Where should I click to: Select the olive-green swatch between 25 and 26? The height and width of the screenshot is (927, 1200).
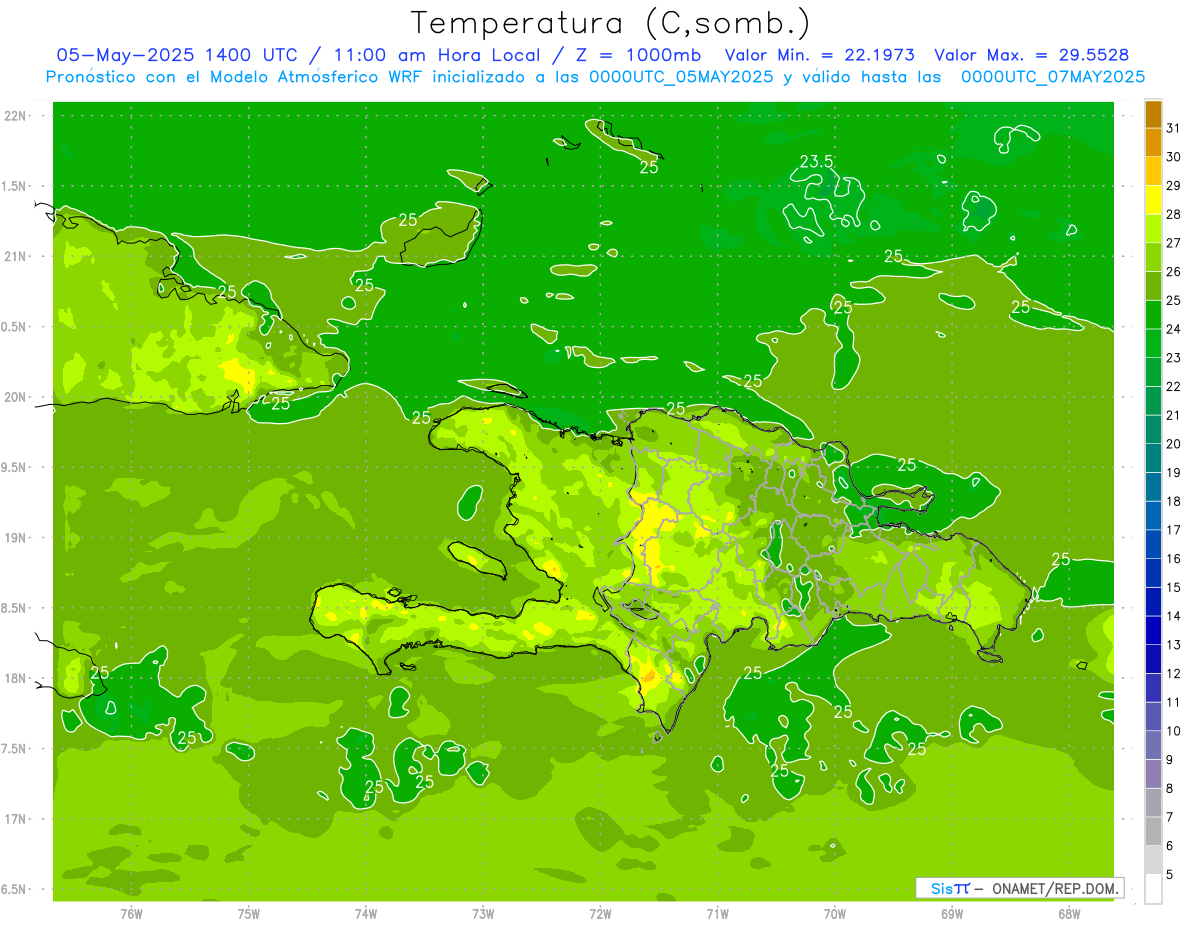coord(1153,286)
